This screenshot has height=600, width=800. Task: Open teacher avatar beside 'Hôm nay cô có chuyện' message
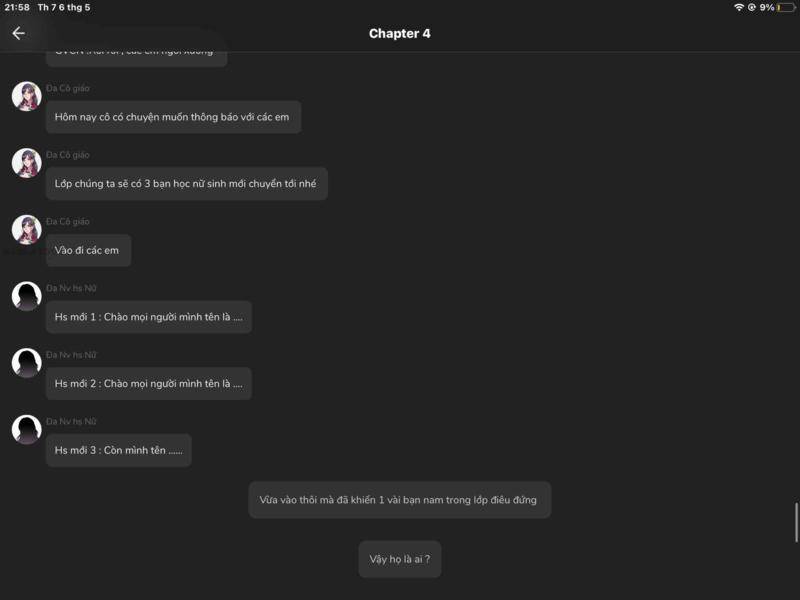[27, 96]
